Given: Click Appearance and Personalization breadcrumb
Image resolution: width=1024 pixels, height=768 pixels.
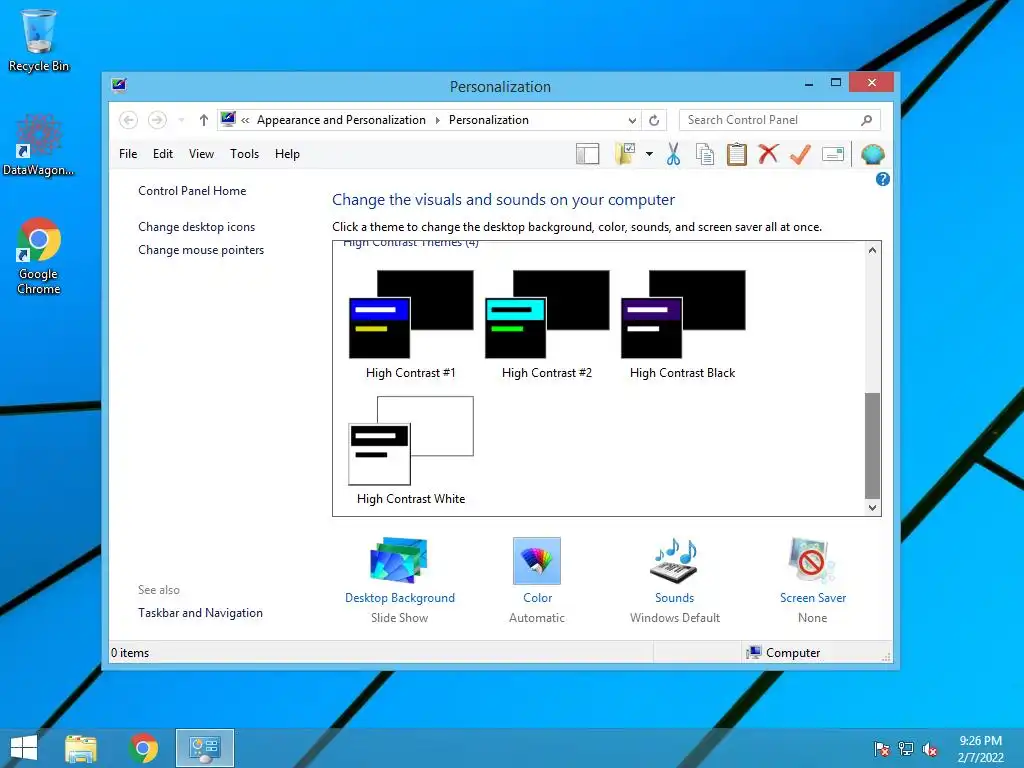Looking at the screenshot, I should tap(341, 120).
